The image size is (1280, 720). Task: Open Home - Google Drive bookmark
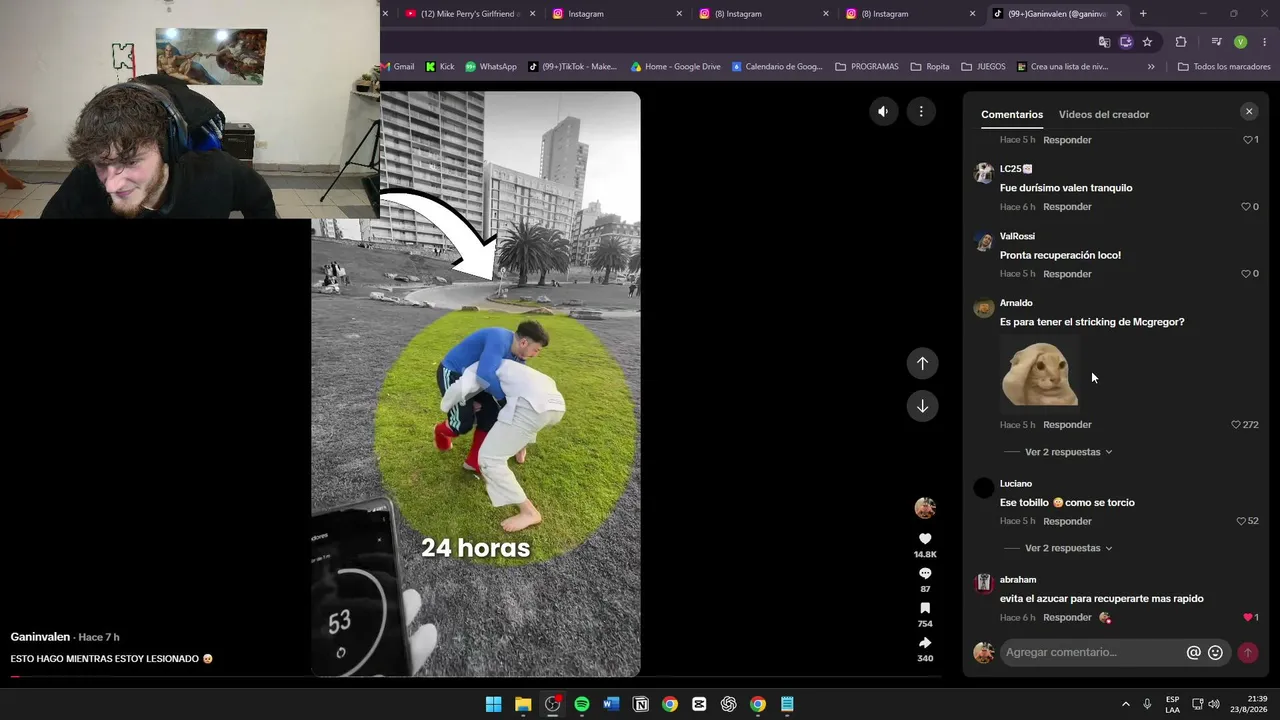pyautogui.click(x=676, y=67)
